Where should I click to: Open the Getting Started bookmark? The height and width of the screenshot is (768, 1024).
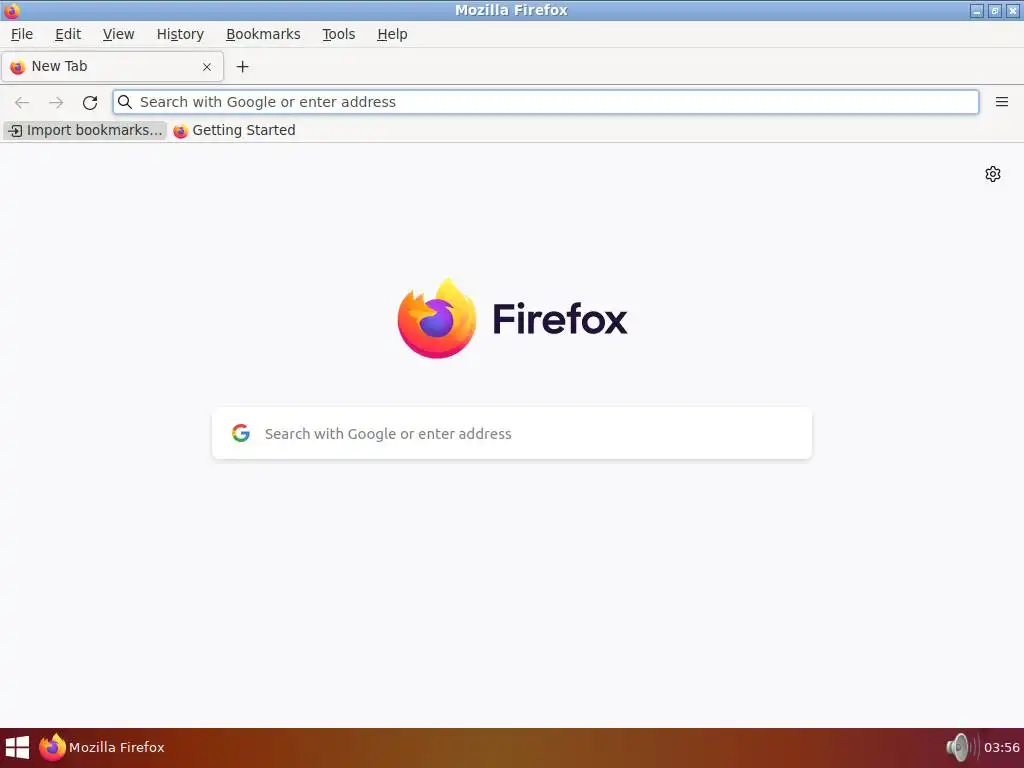[x=234, y=131]
